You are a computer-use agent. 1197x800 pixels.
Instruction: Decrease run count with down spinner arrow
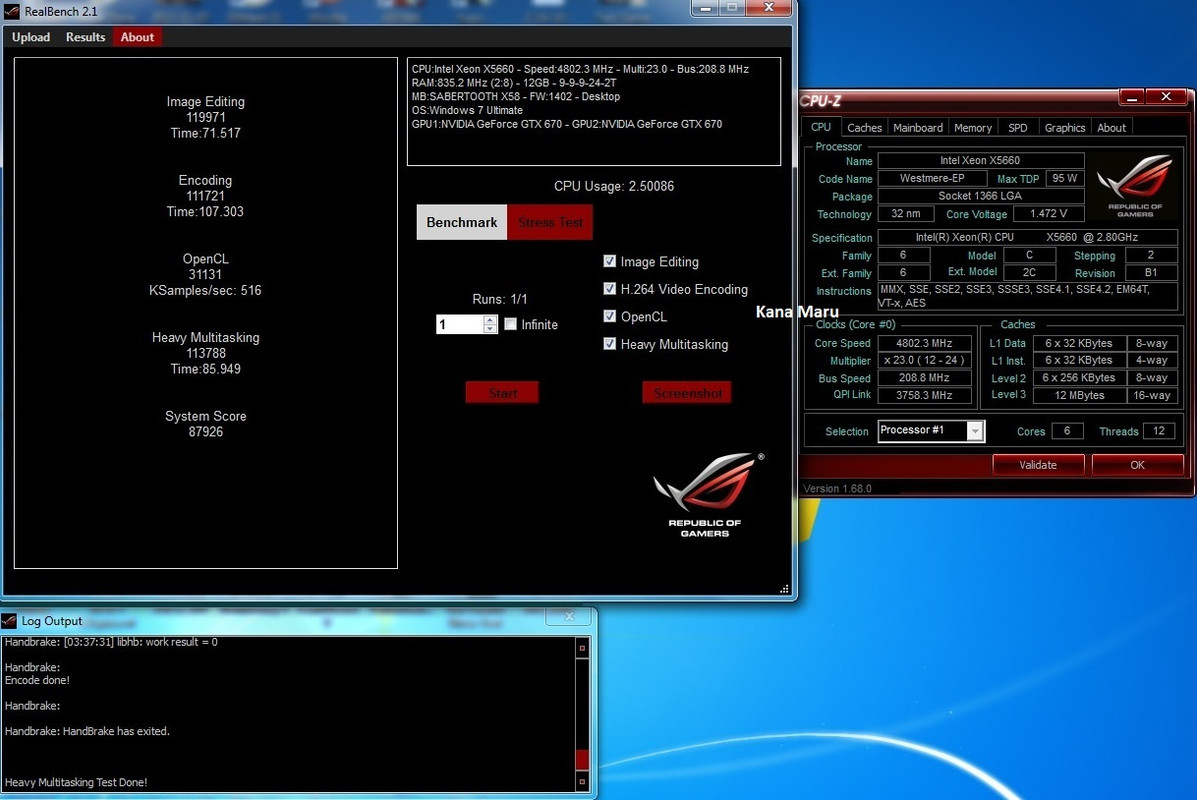pyautogui.click(x=490, y=329)
